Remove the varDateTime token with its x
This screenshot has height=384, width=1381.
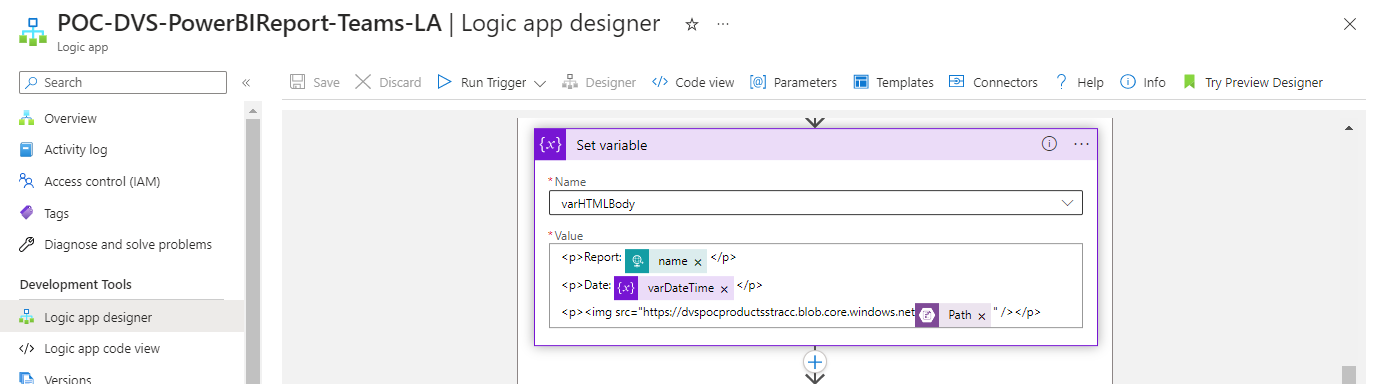pyautogui.click(x=724, y=289)
